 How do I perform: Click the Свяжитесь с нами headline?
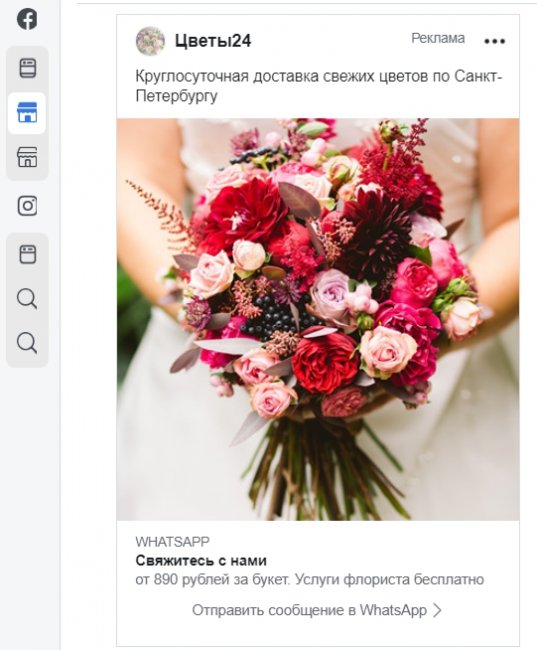(x=201, y=560)
